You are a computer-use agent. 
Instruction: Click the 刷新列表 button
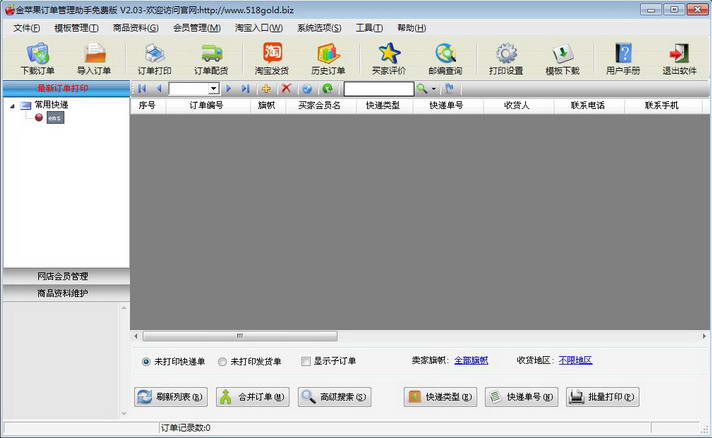171,397
